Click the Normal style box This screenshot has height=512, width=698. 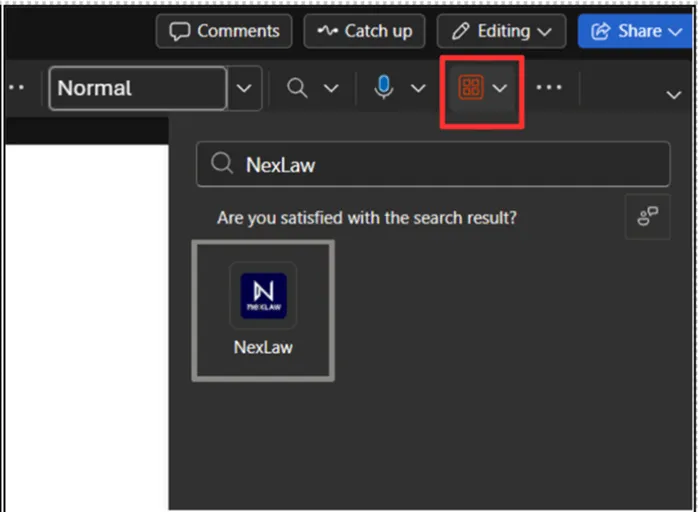(x=138, y=88)
